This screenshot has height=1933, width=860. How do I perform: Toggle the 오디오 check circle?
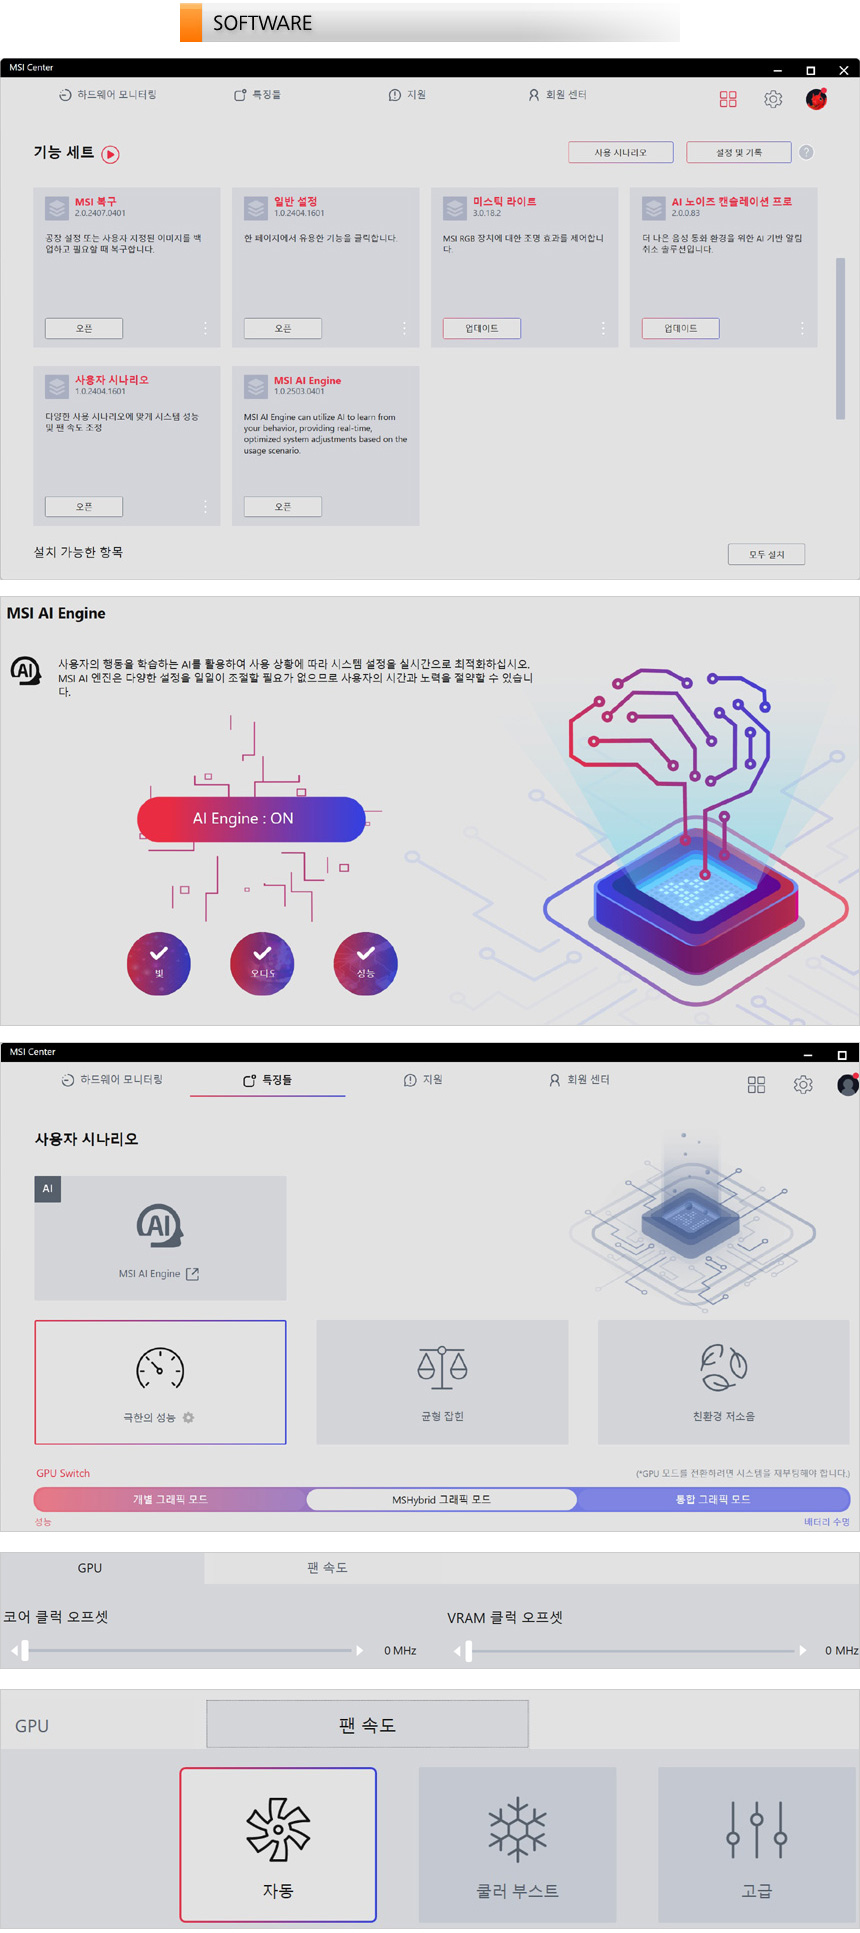(262, 963)
